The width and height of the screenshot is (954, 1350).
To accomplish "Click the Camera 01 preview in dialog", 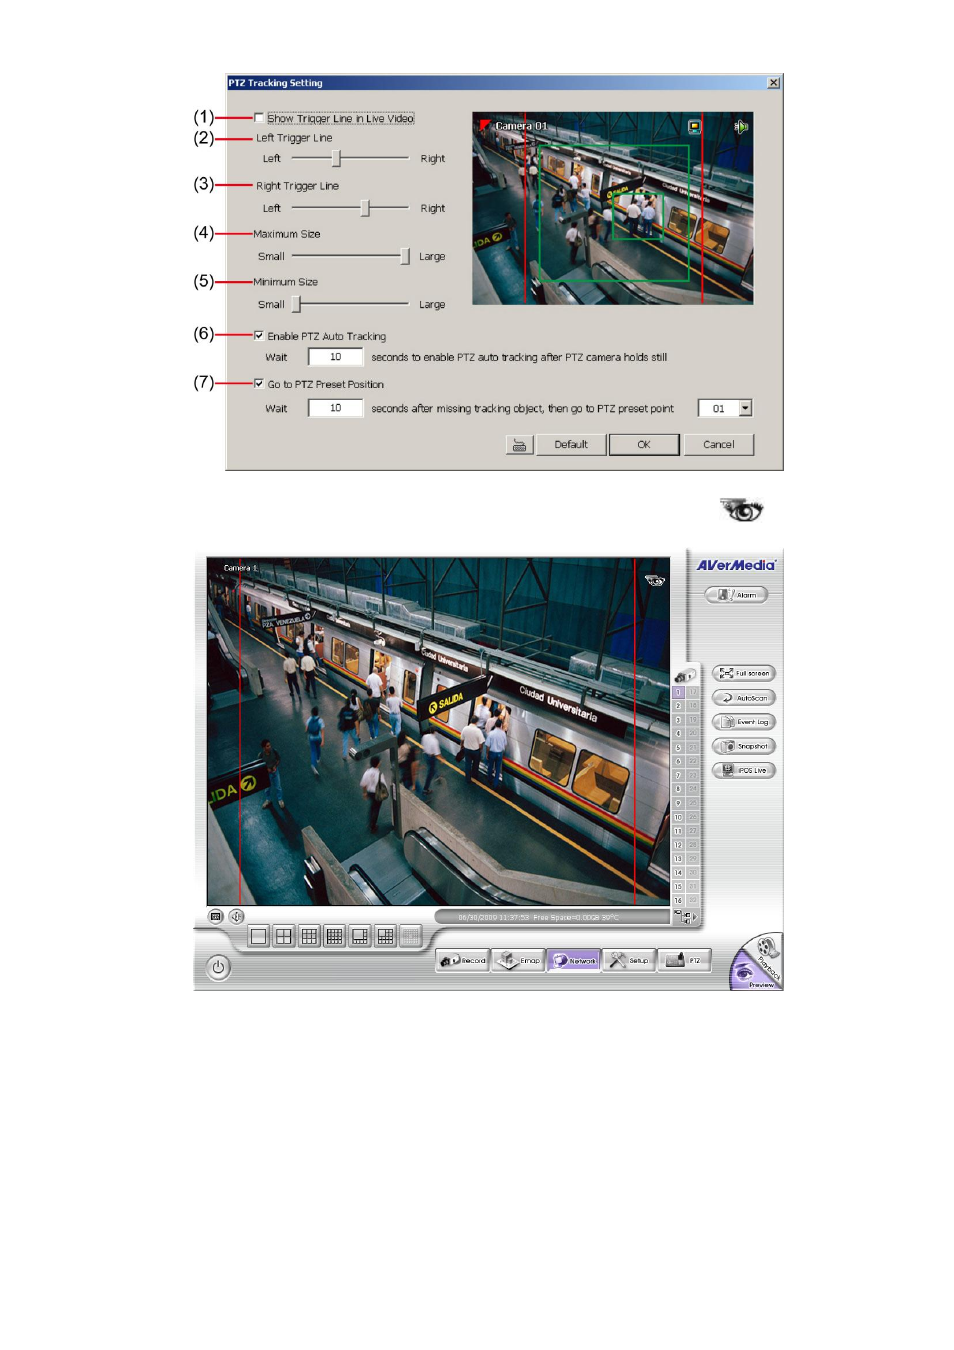I will 613,208.
